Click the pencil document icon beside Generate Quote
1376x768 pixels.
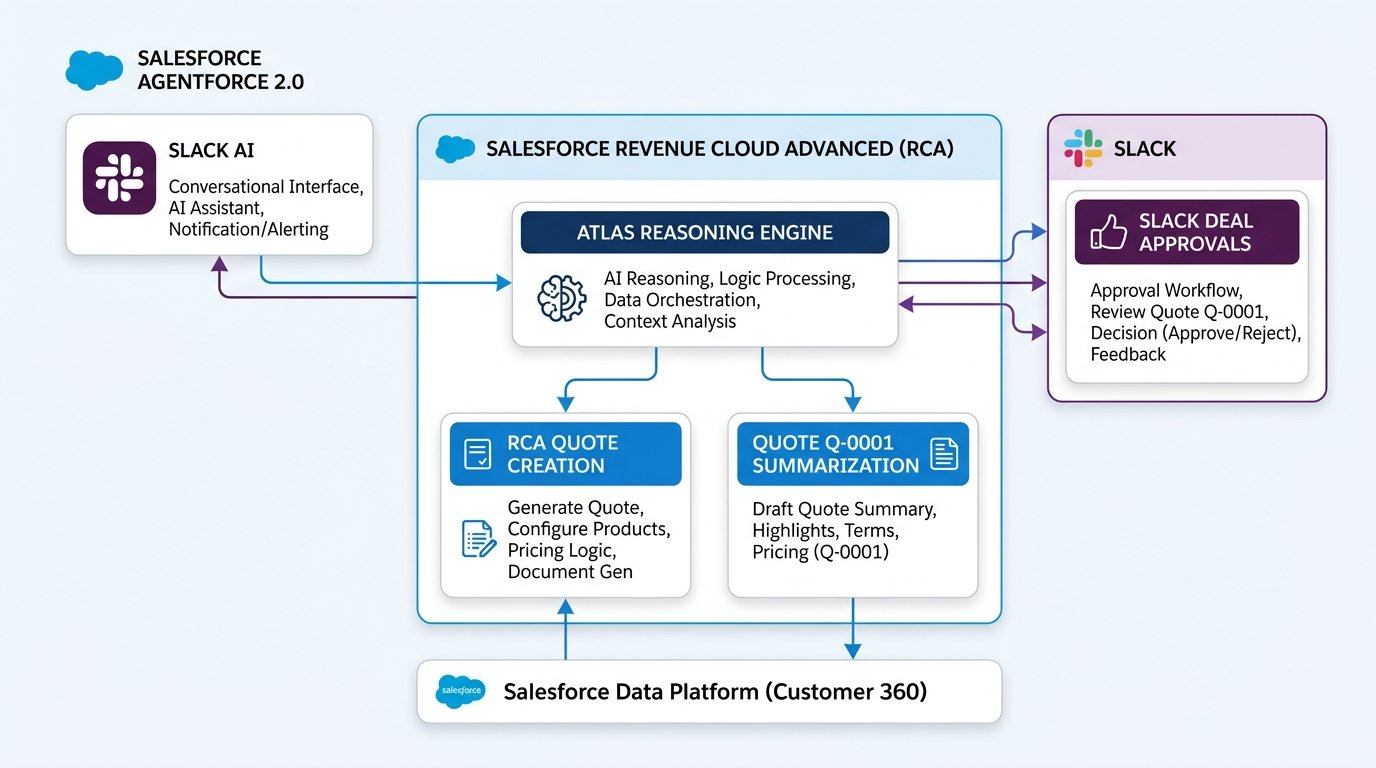[479, 539]
